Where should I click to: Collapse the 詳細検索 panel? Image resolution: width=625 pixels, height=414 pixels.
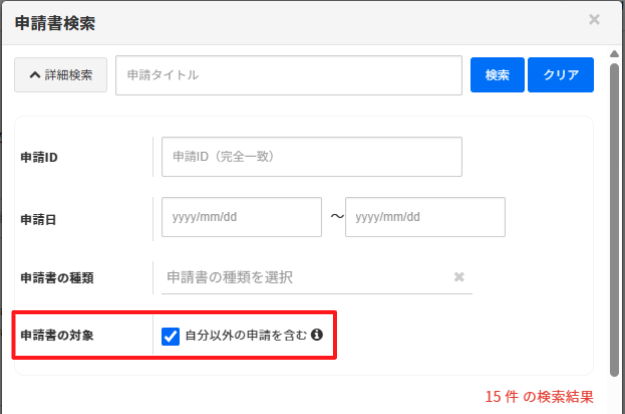click(61, 75)
